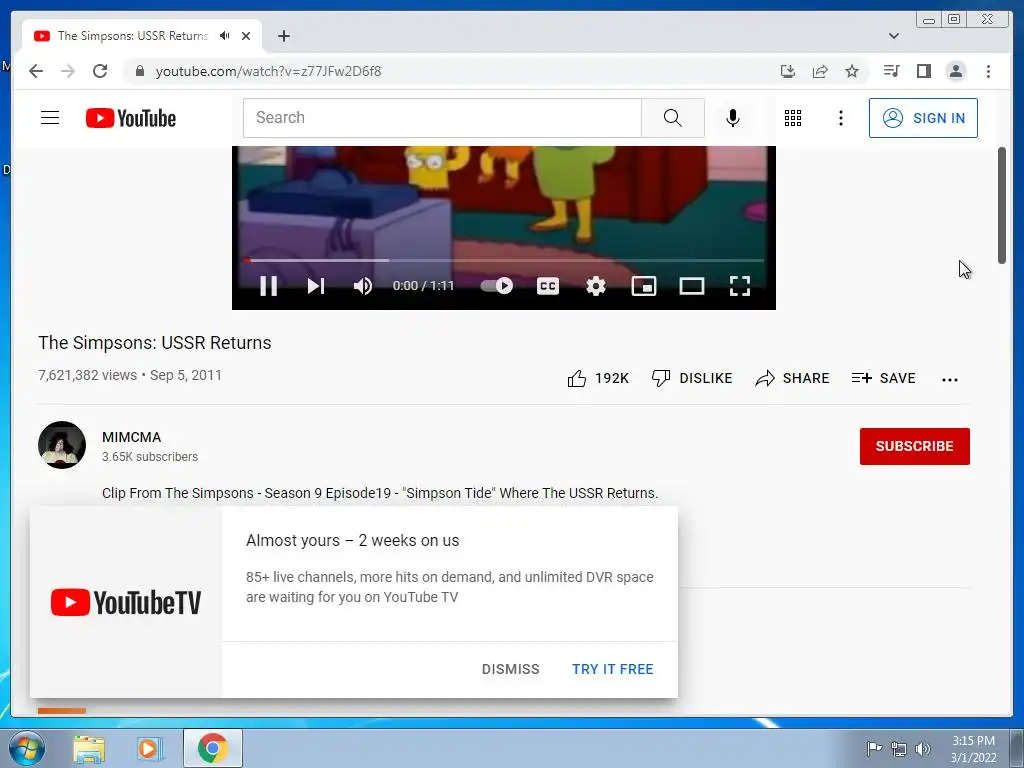SAVE video to a playlist
The height and width of the screenshot is (768, 1024).
pyautogui.click(x=884, y=379)
